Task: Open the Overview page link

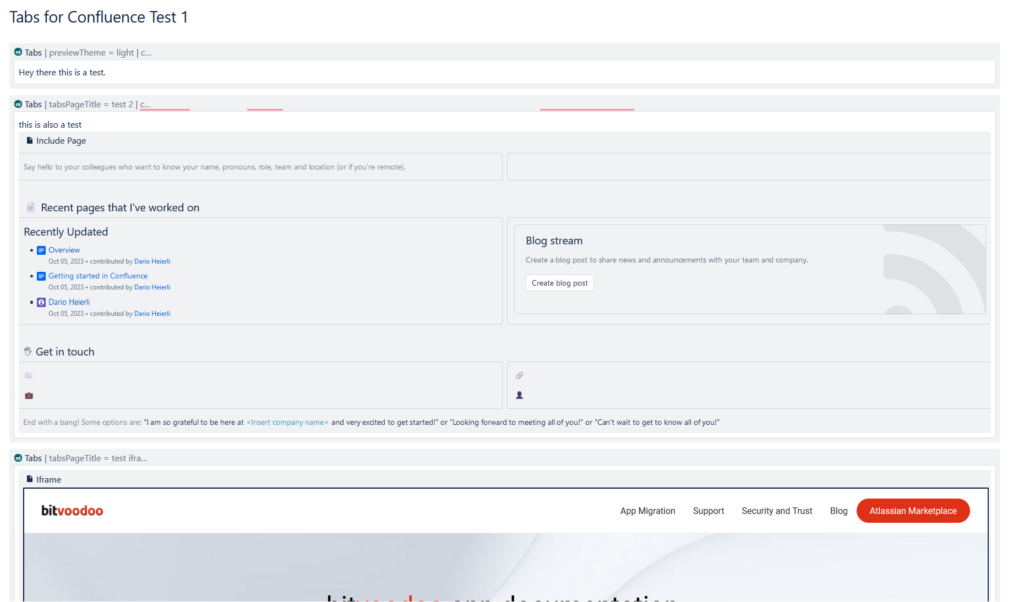Action: [64, 250]
